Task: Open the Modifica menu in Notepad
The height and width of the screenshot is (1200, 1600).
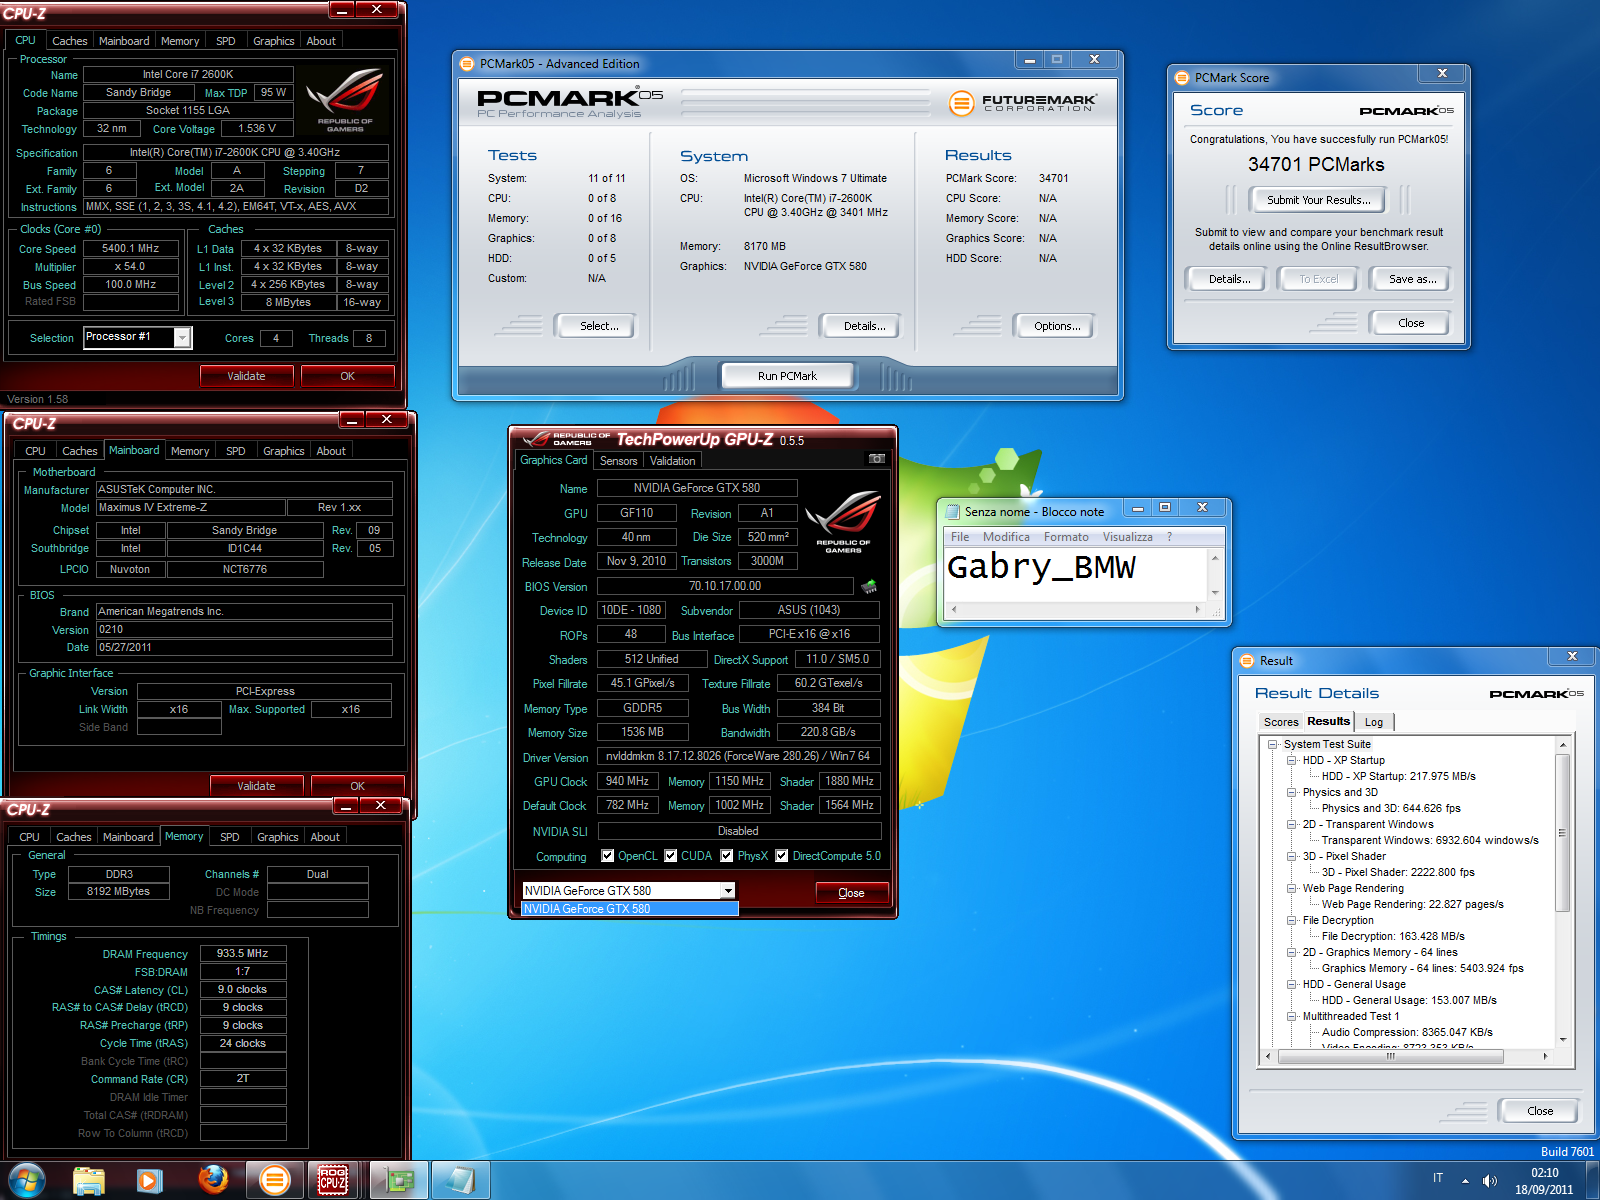Action: coord(1006,537)
